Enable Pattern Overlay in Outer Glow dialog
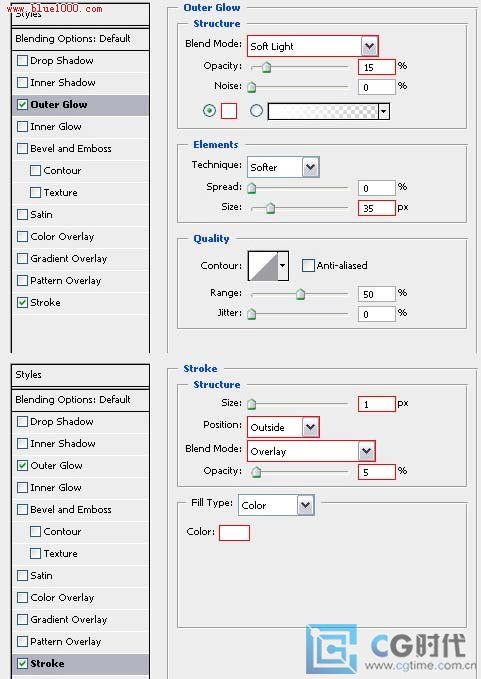Image resolution: width=481 pixels, height=679 pixels. click(x=22, y=281)
